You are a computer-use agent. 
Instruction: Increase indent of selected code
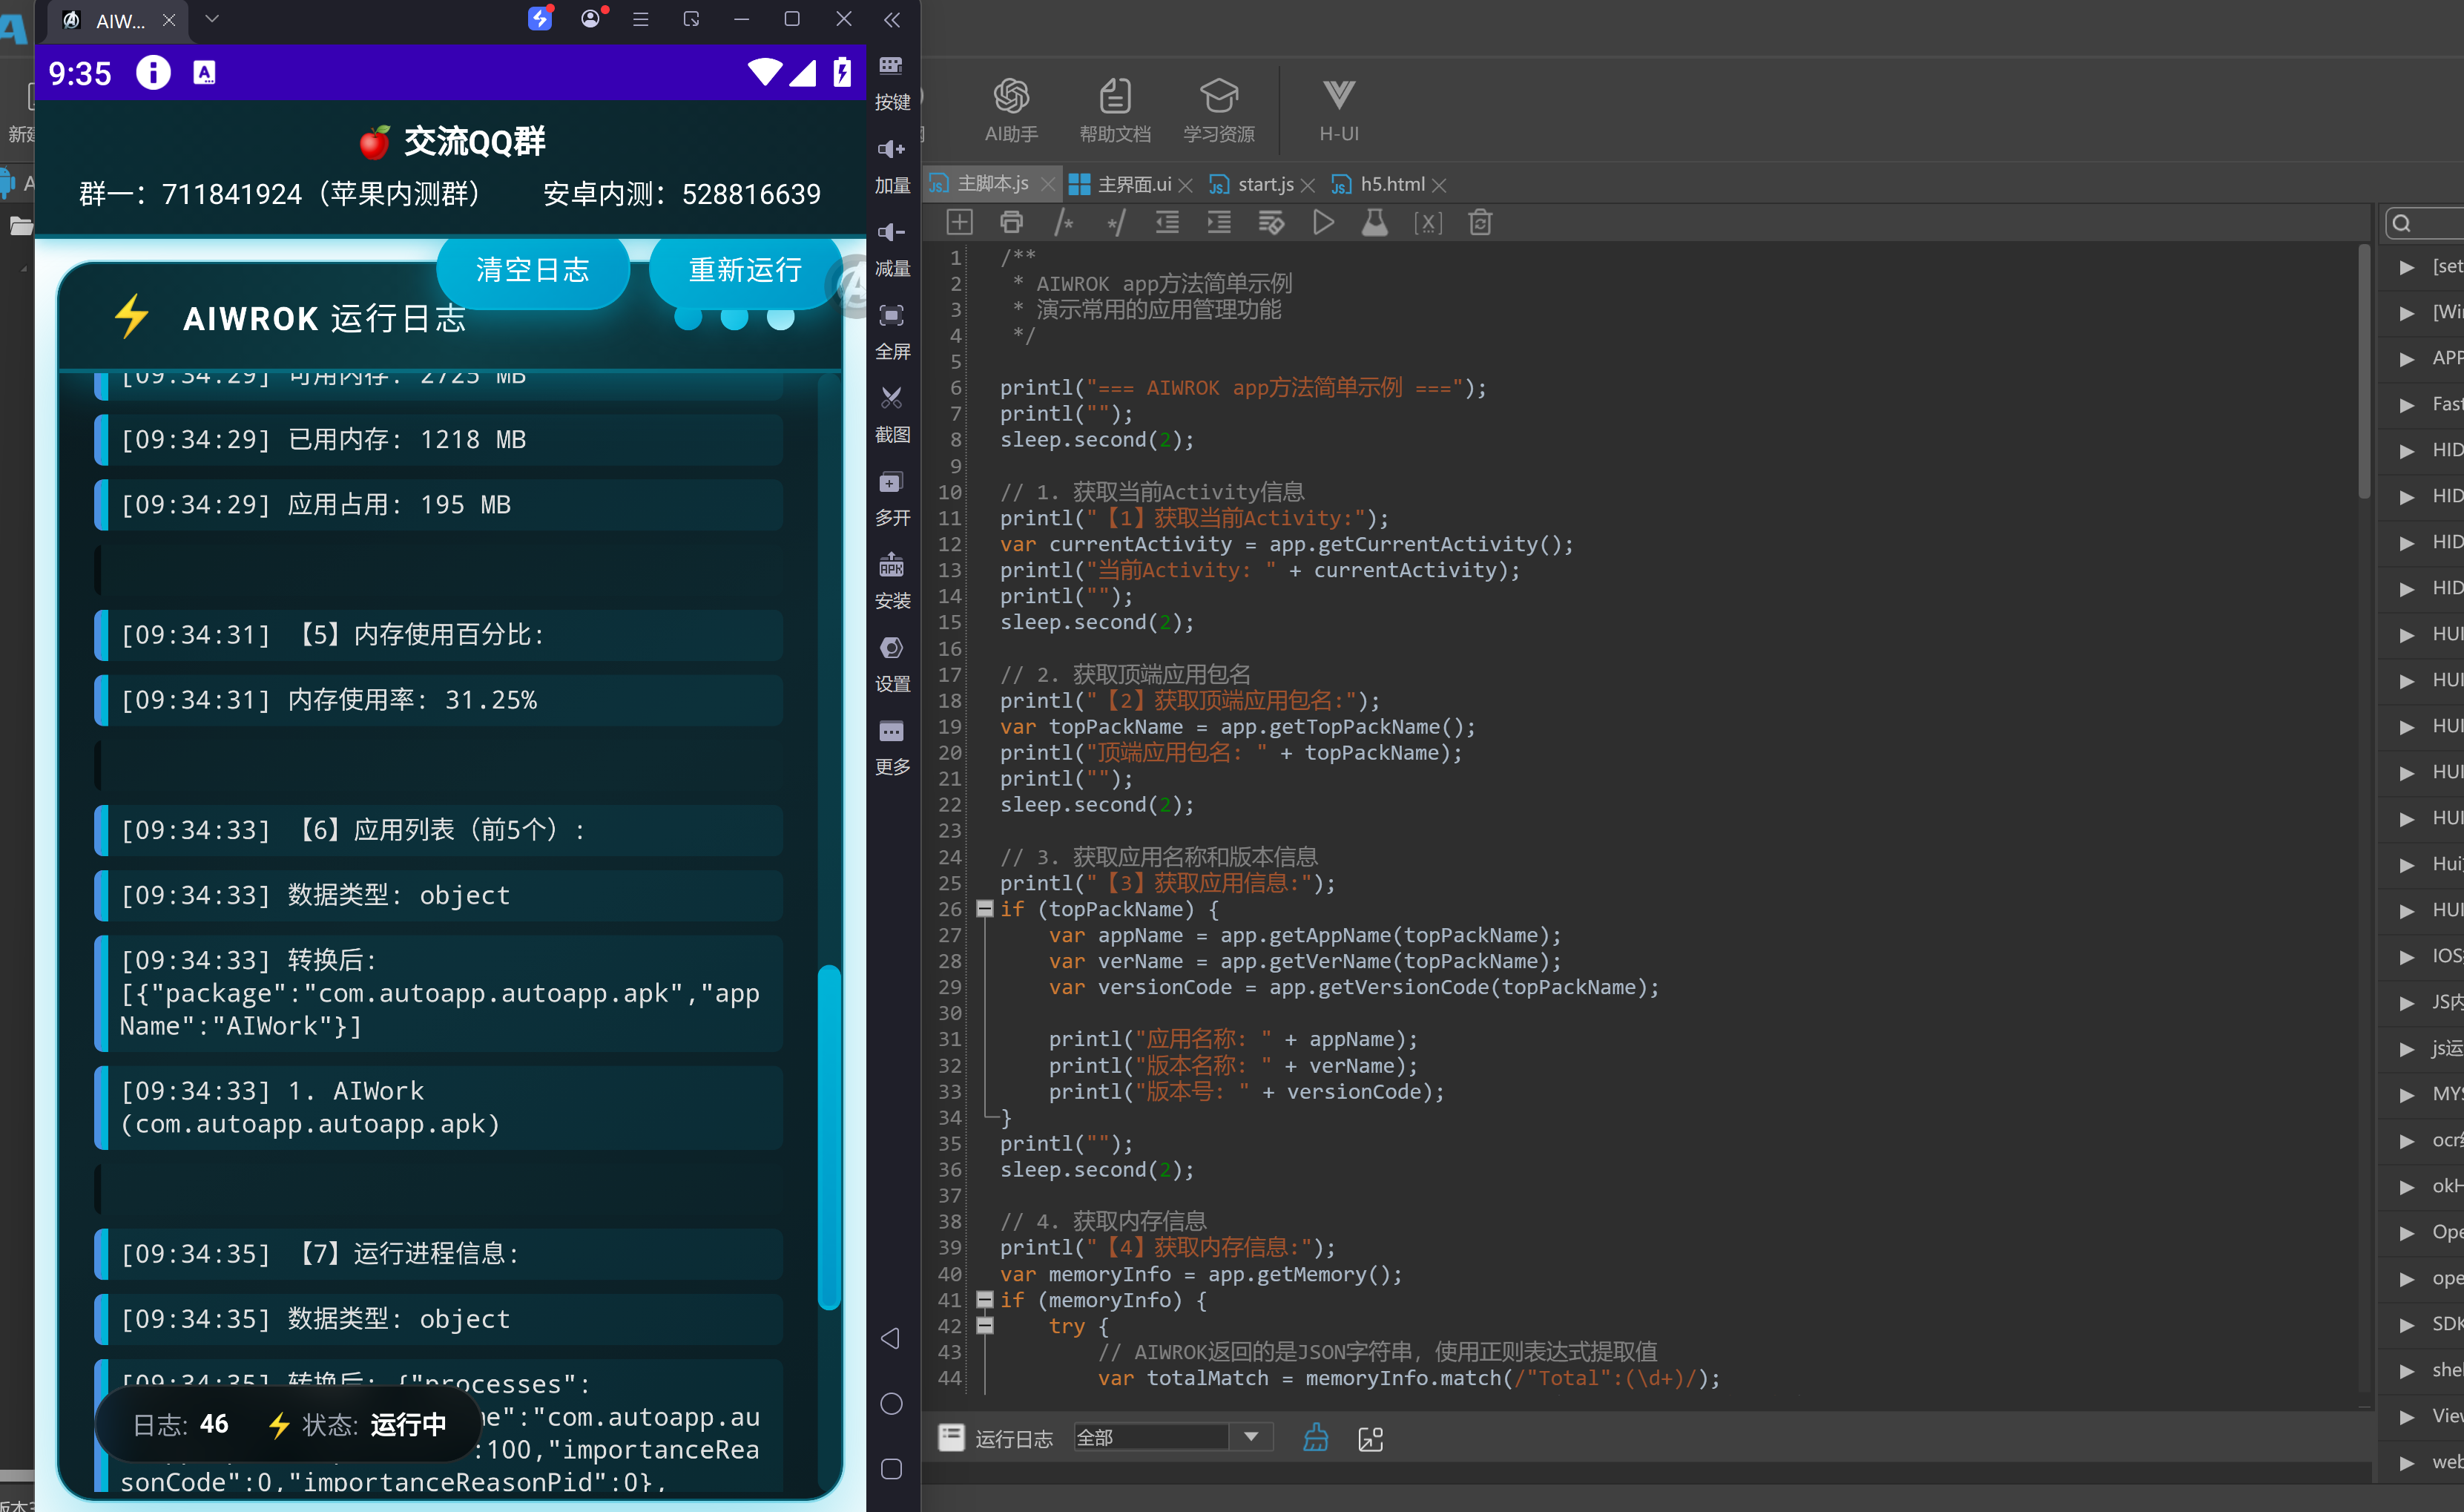pos(1219,222)
